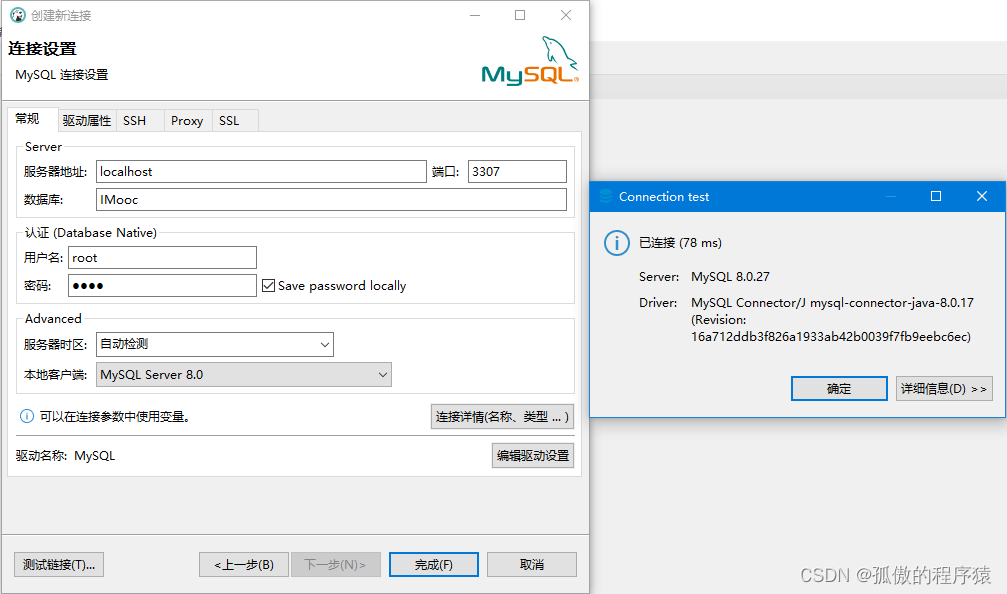Click the 下一步(N)> button
This screenshot has width=1007, height=594.
point(336,564)
